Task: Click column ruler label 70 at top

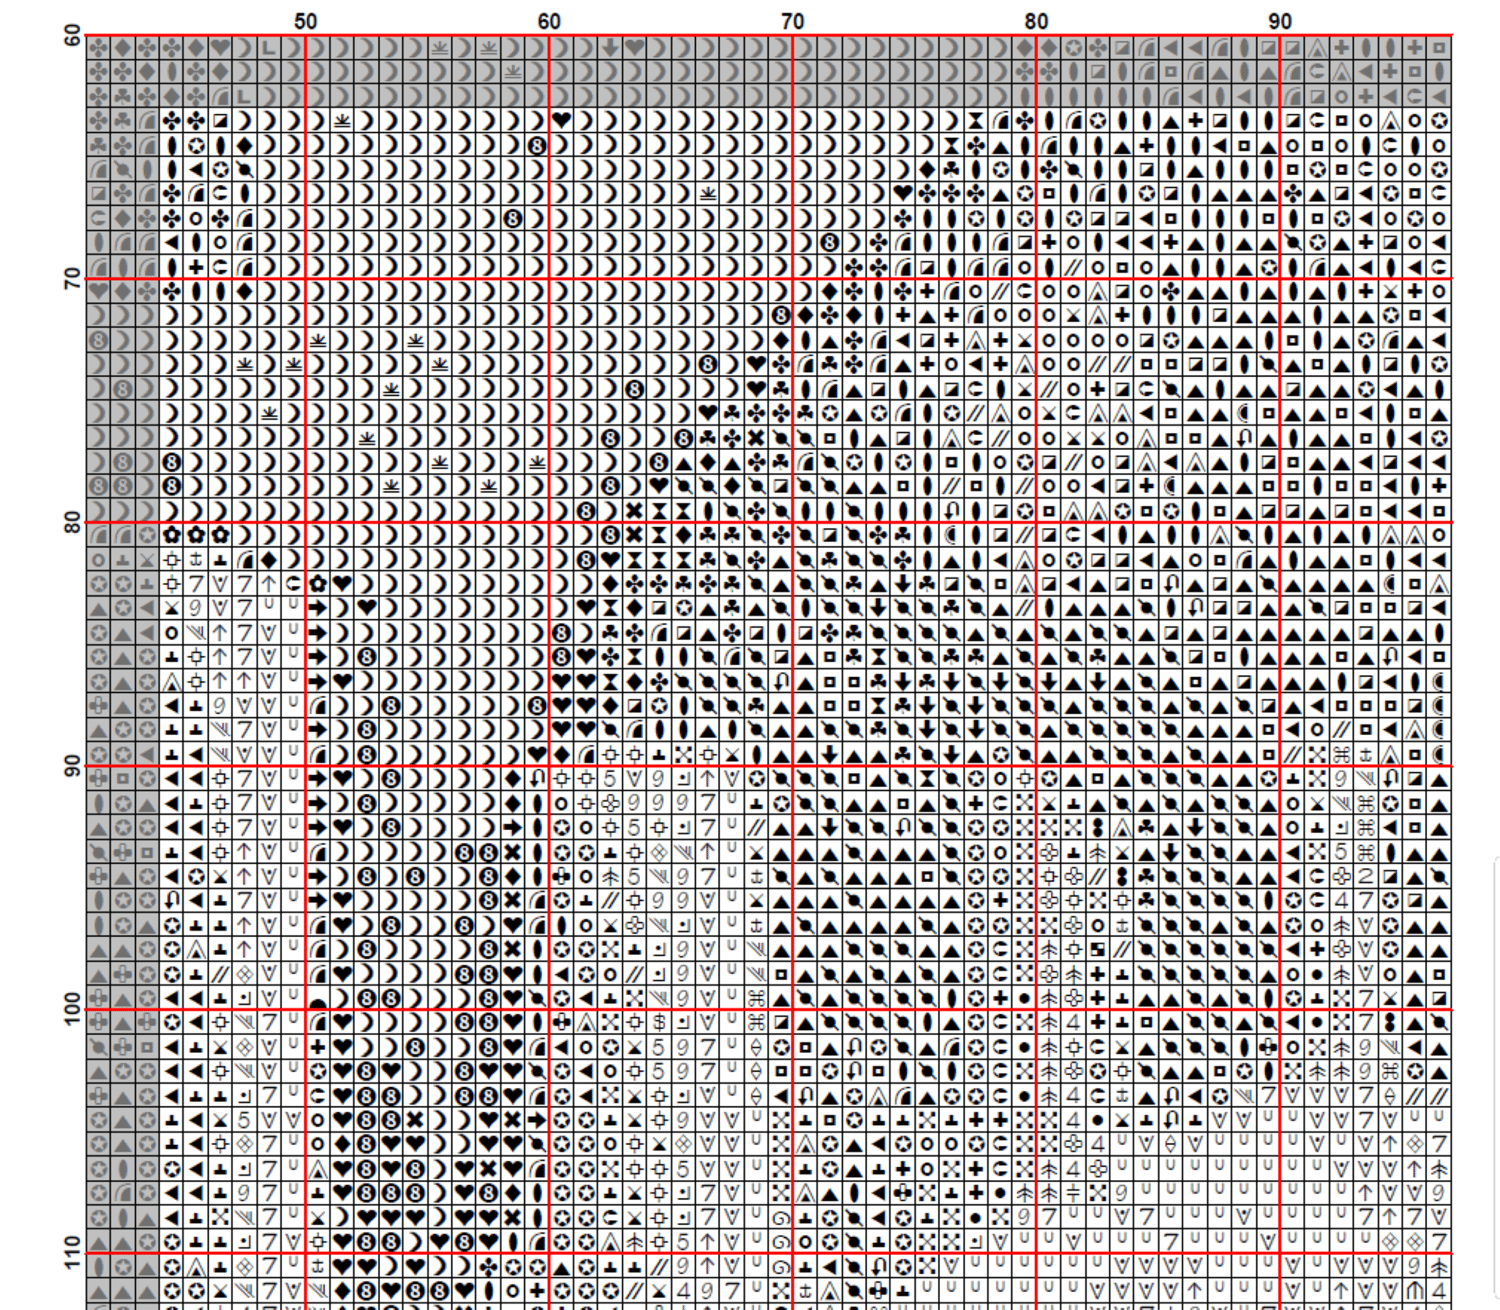Action: click(793, 21)
